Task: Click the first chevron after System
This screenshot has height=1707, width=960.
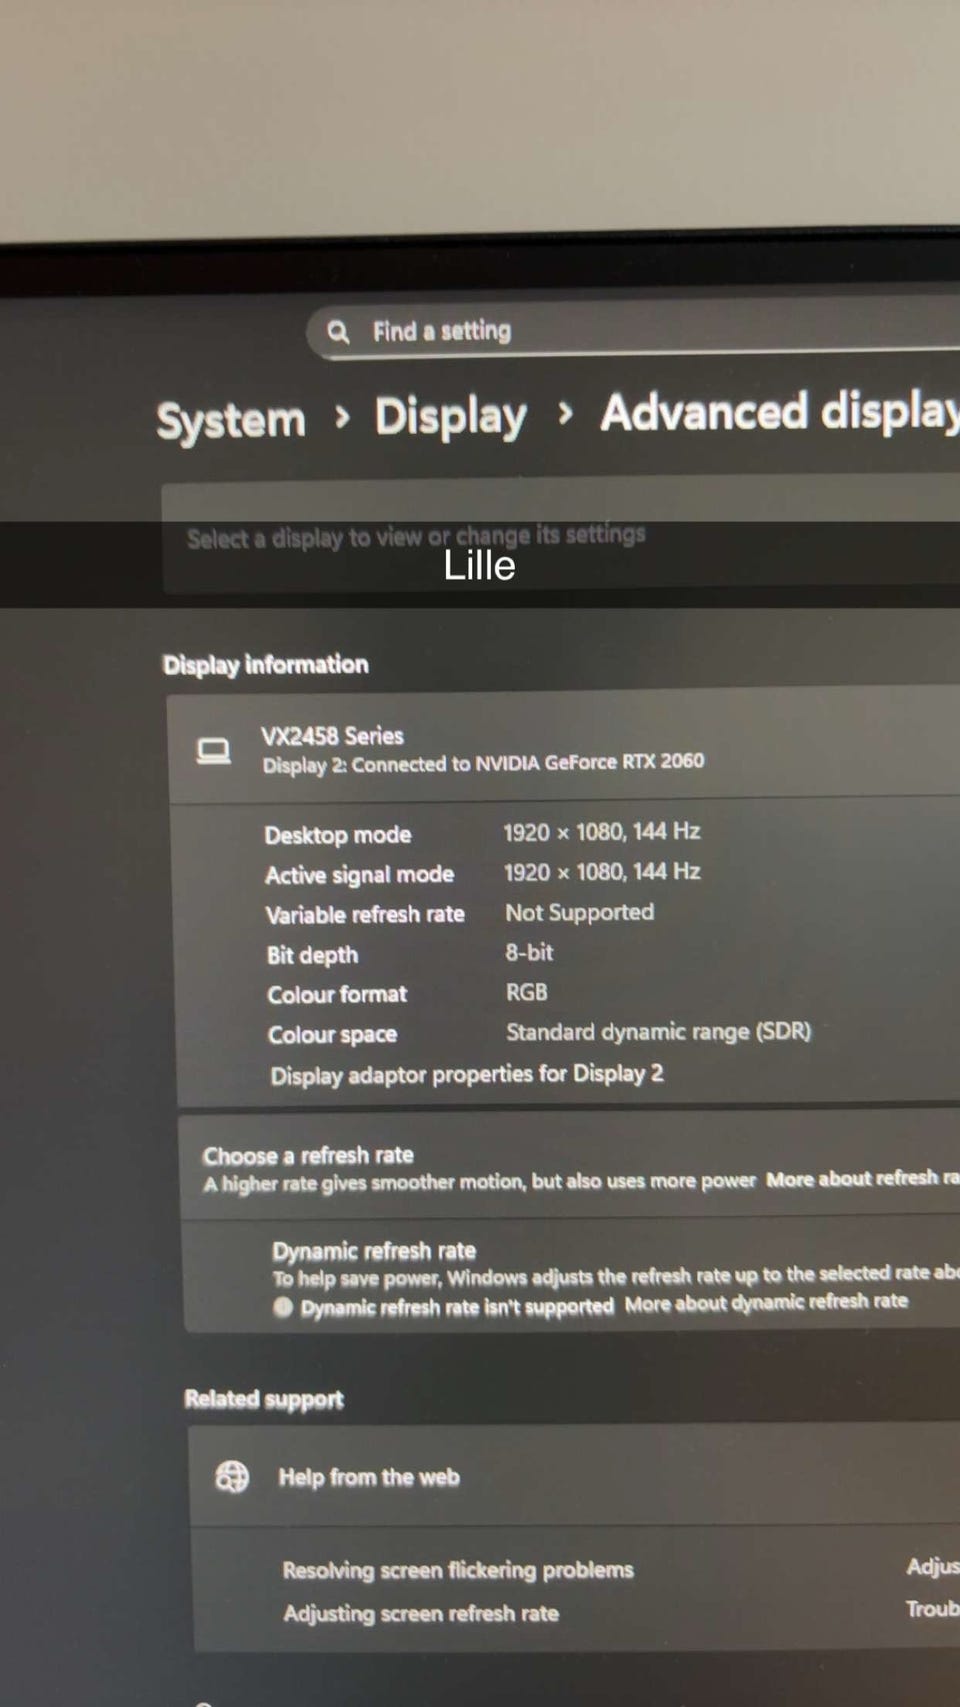Action: tap(342, 416)
